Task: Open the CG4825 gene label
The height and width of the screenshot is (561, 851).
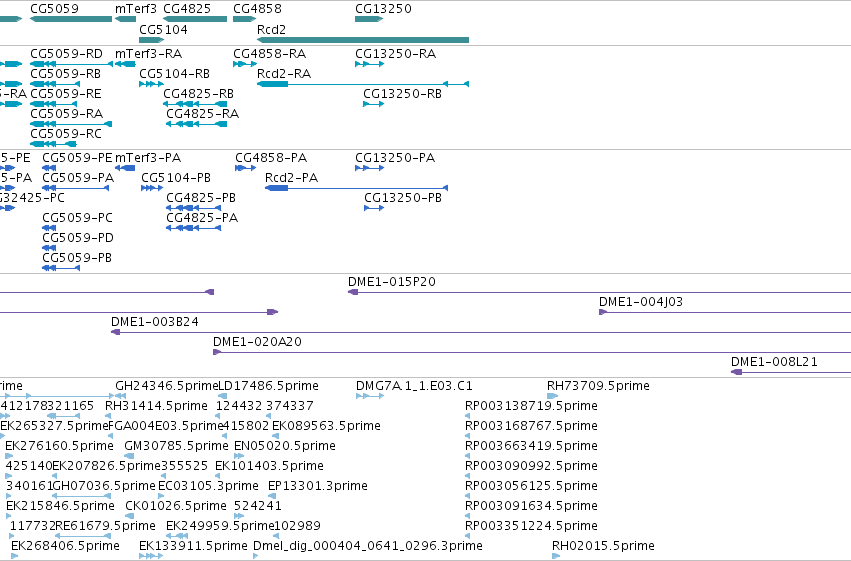Action: coord(187,9)
